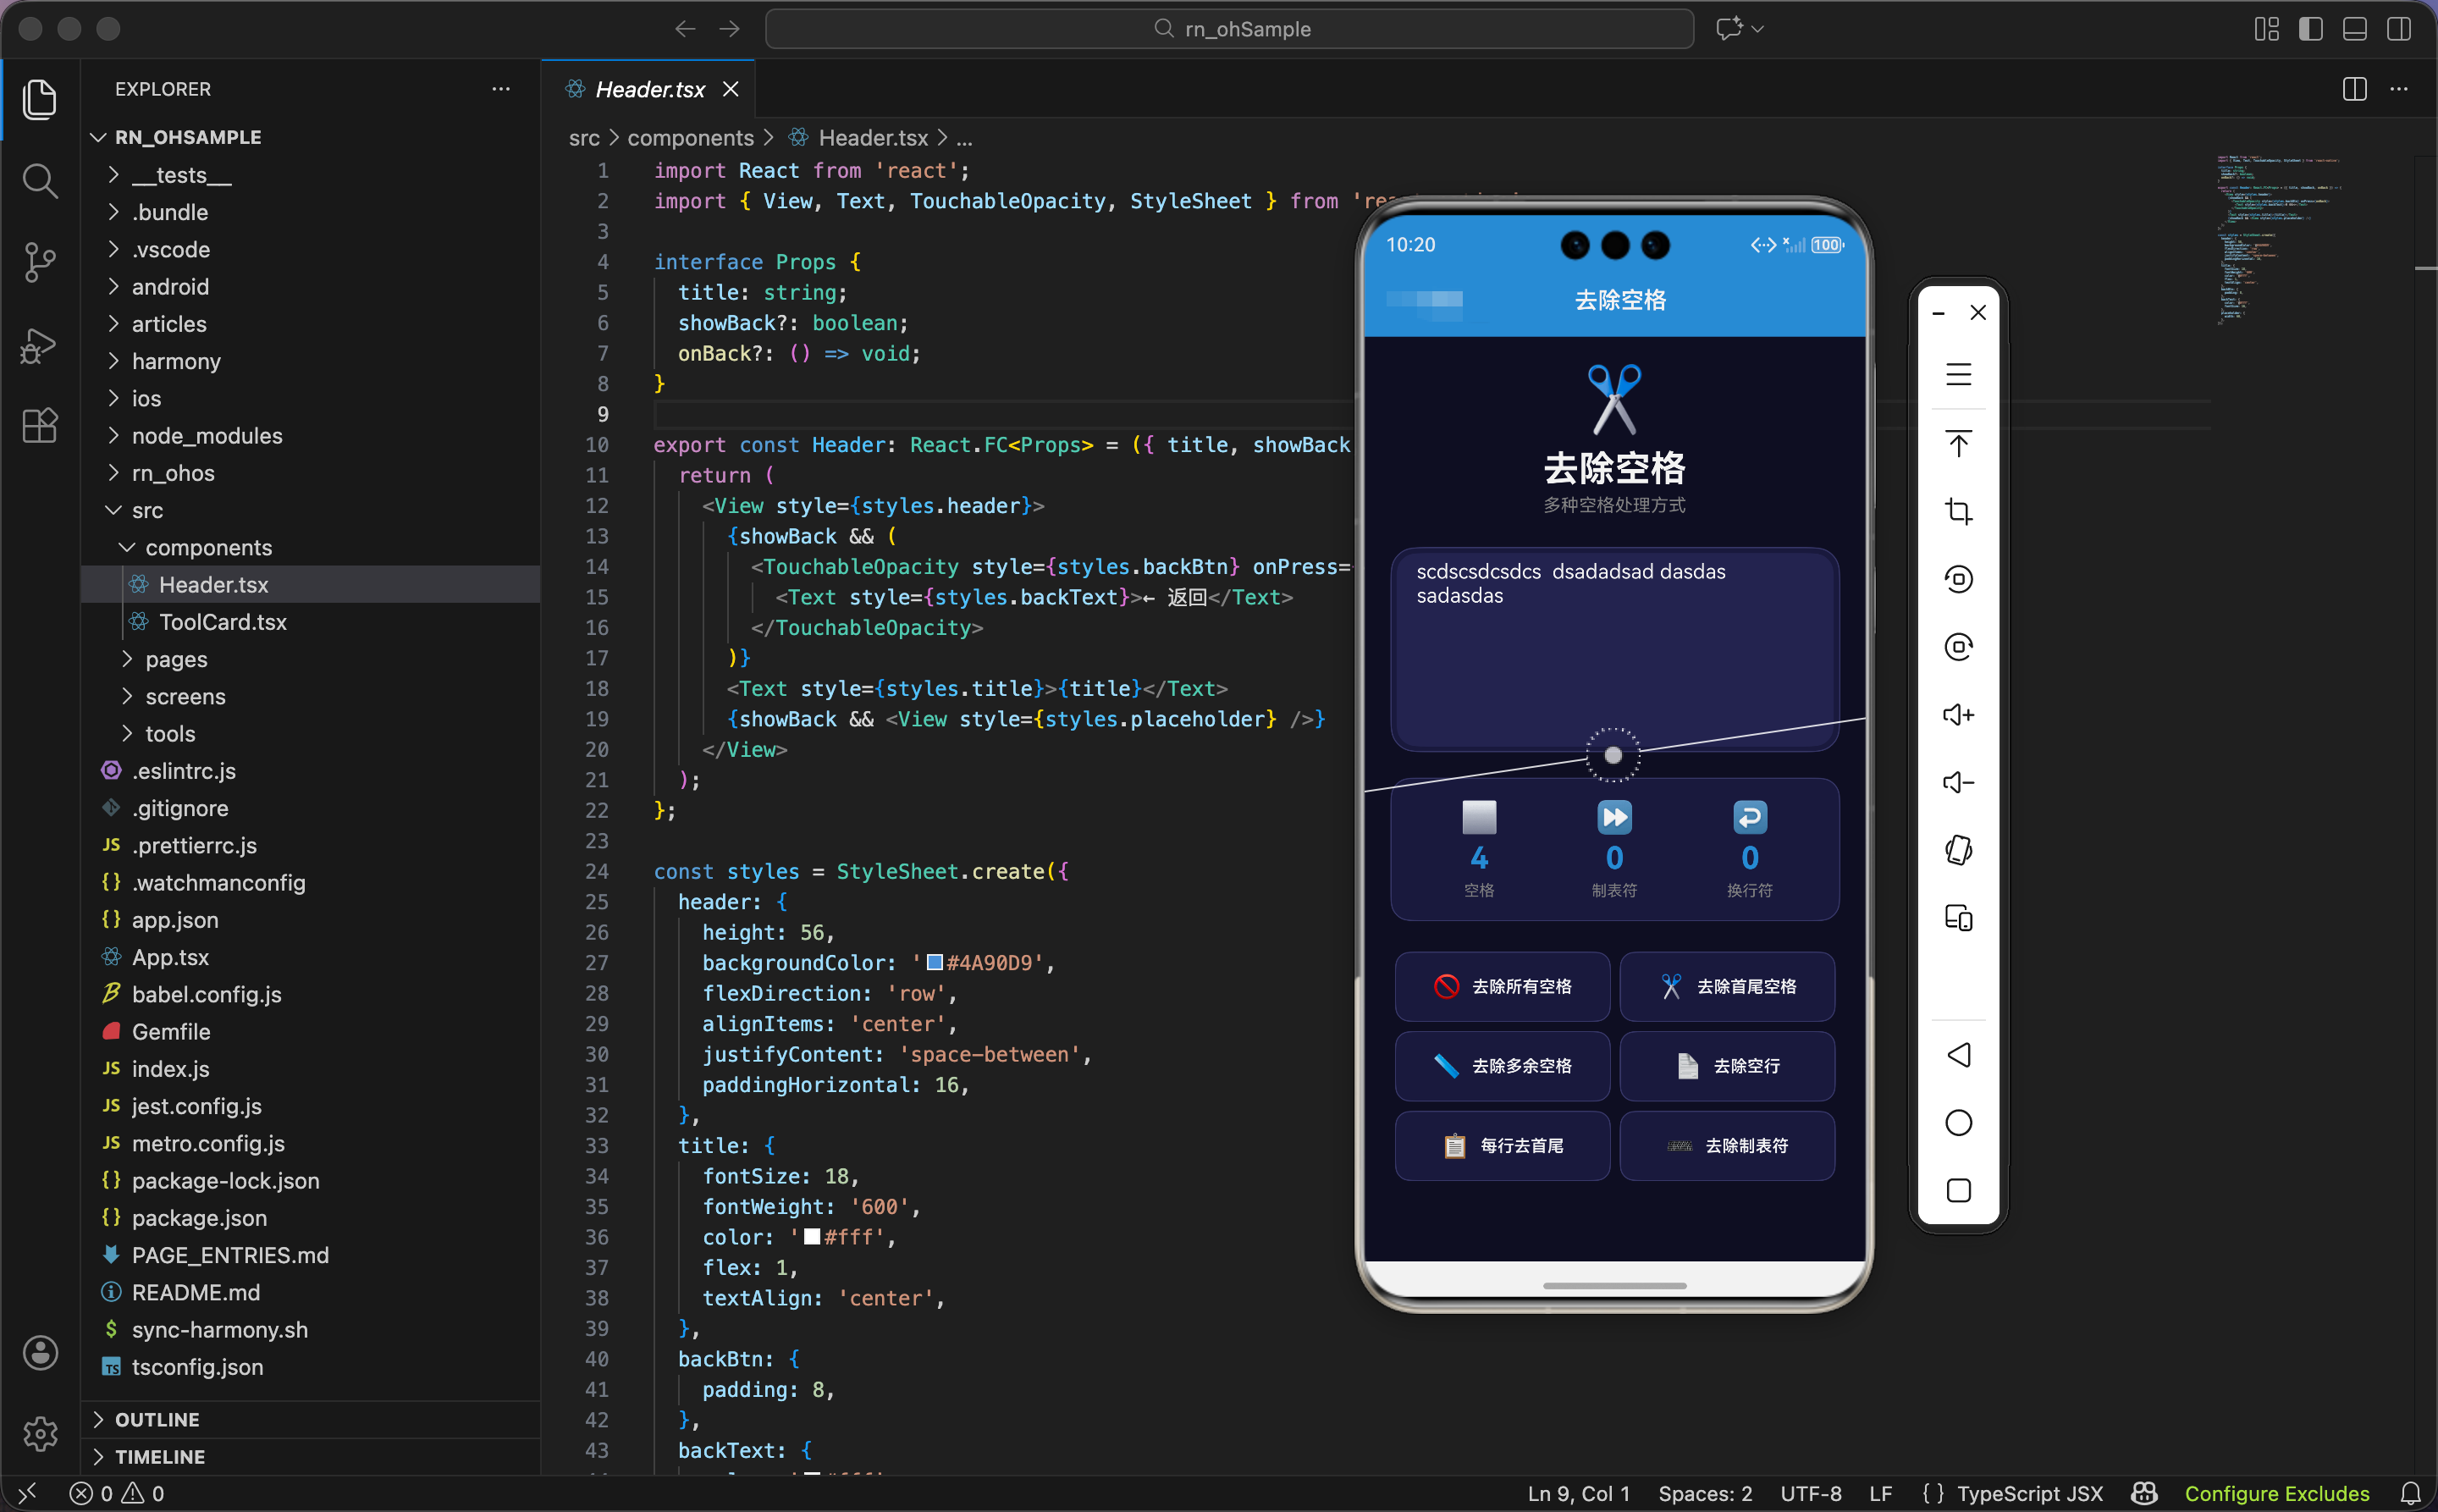Open Run and Debug view
Image resolution: width=2438 pixels, height=1512 pixels.
click(40, 345)
